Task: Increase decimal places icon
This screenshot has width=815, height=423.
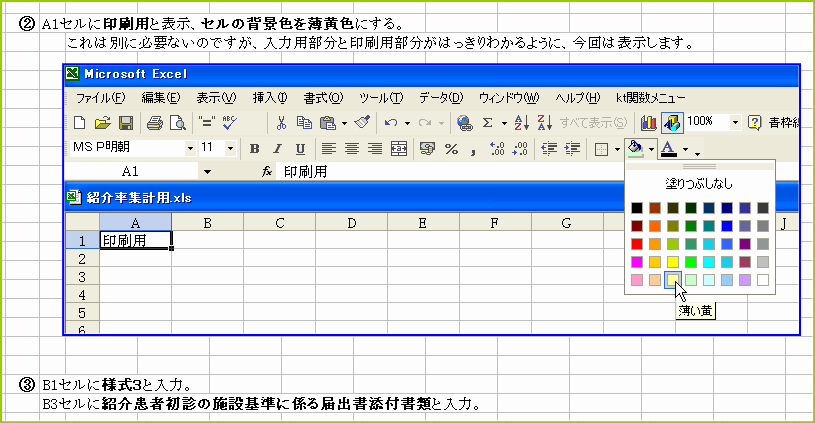Action: [497, 149]
